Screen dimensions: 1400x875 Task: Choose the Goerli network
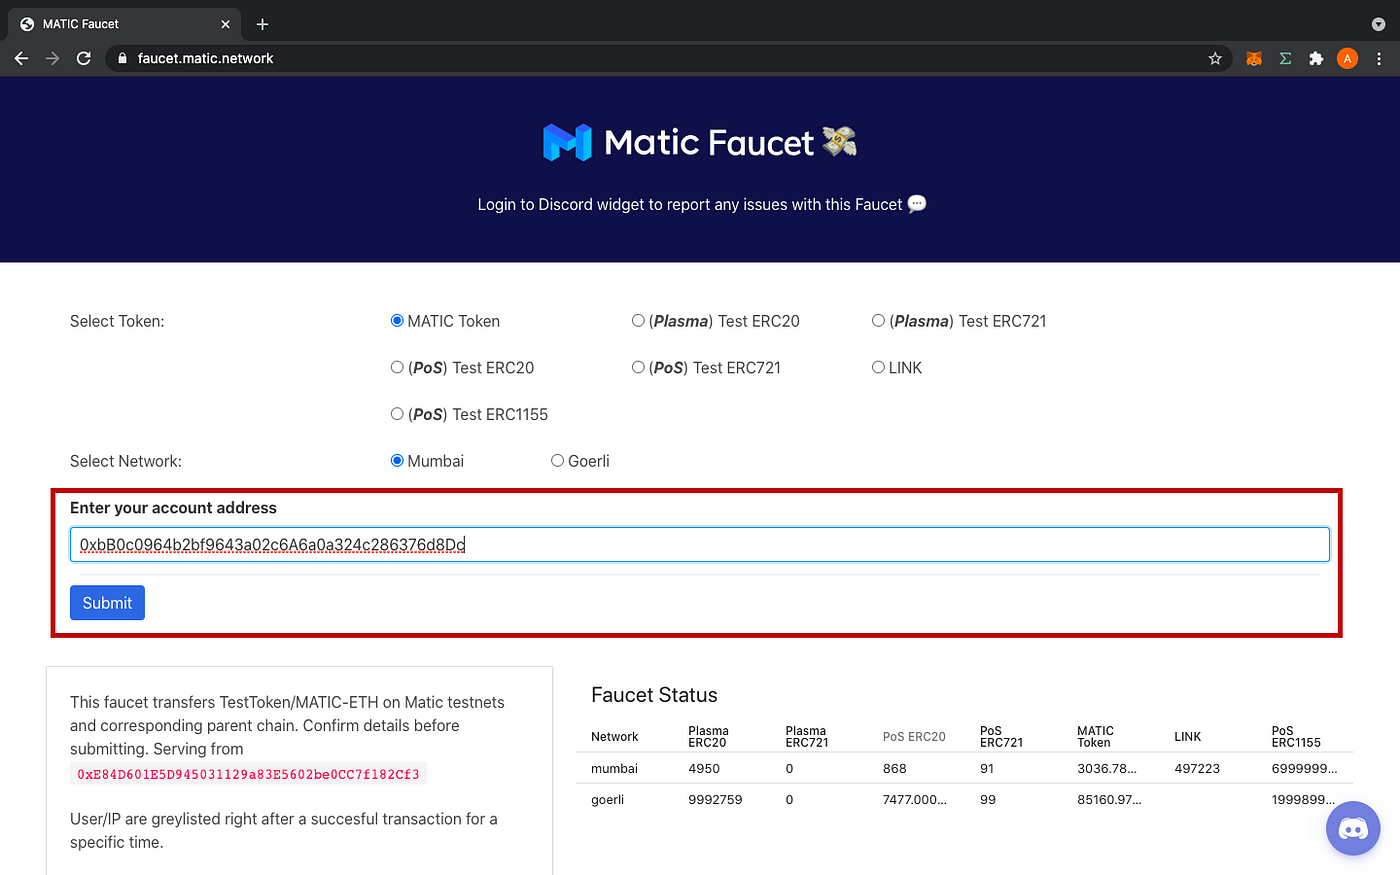pos(557,461)
